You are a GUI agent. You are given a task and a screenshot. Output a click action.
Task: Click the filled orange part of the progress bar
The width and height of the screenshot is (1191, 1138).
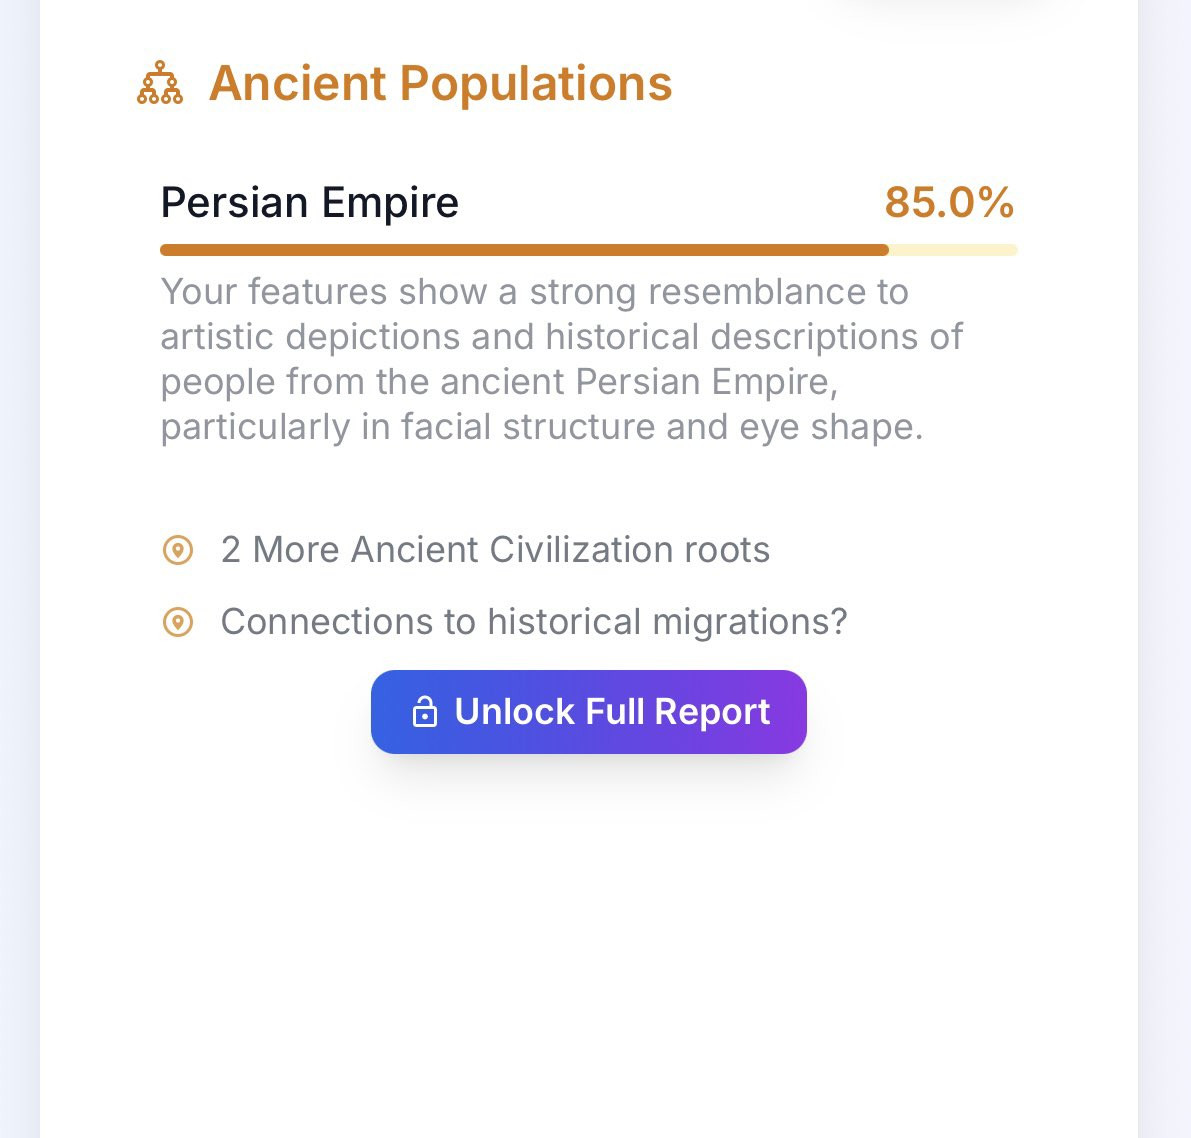click(524, 250)
